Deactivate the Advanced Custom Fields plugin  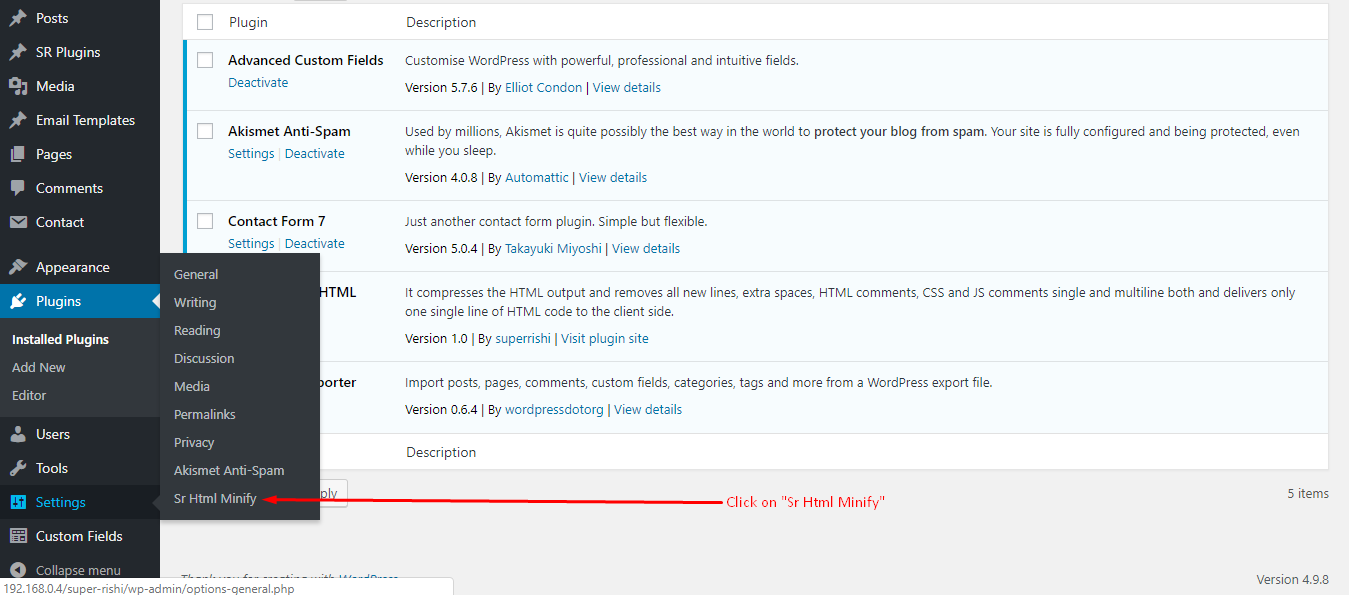coord(258,83)
